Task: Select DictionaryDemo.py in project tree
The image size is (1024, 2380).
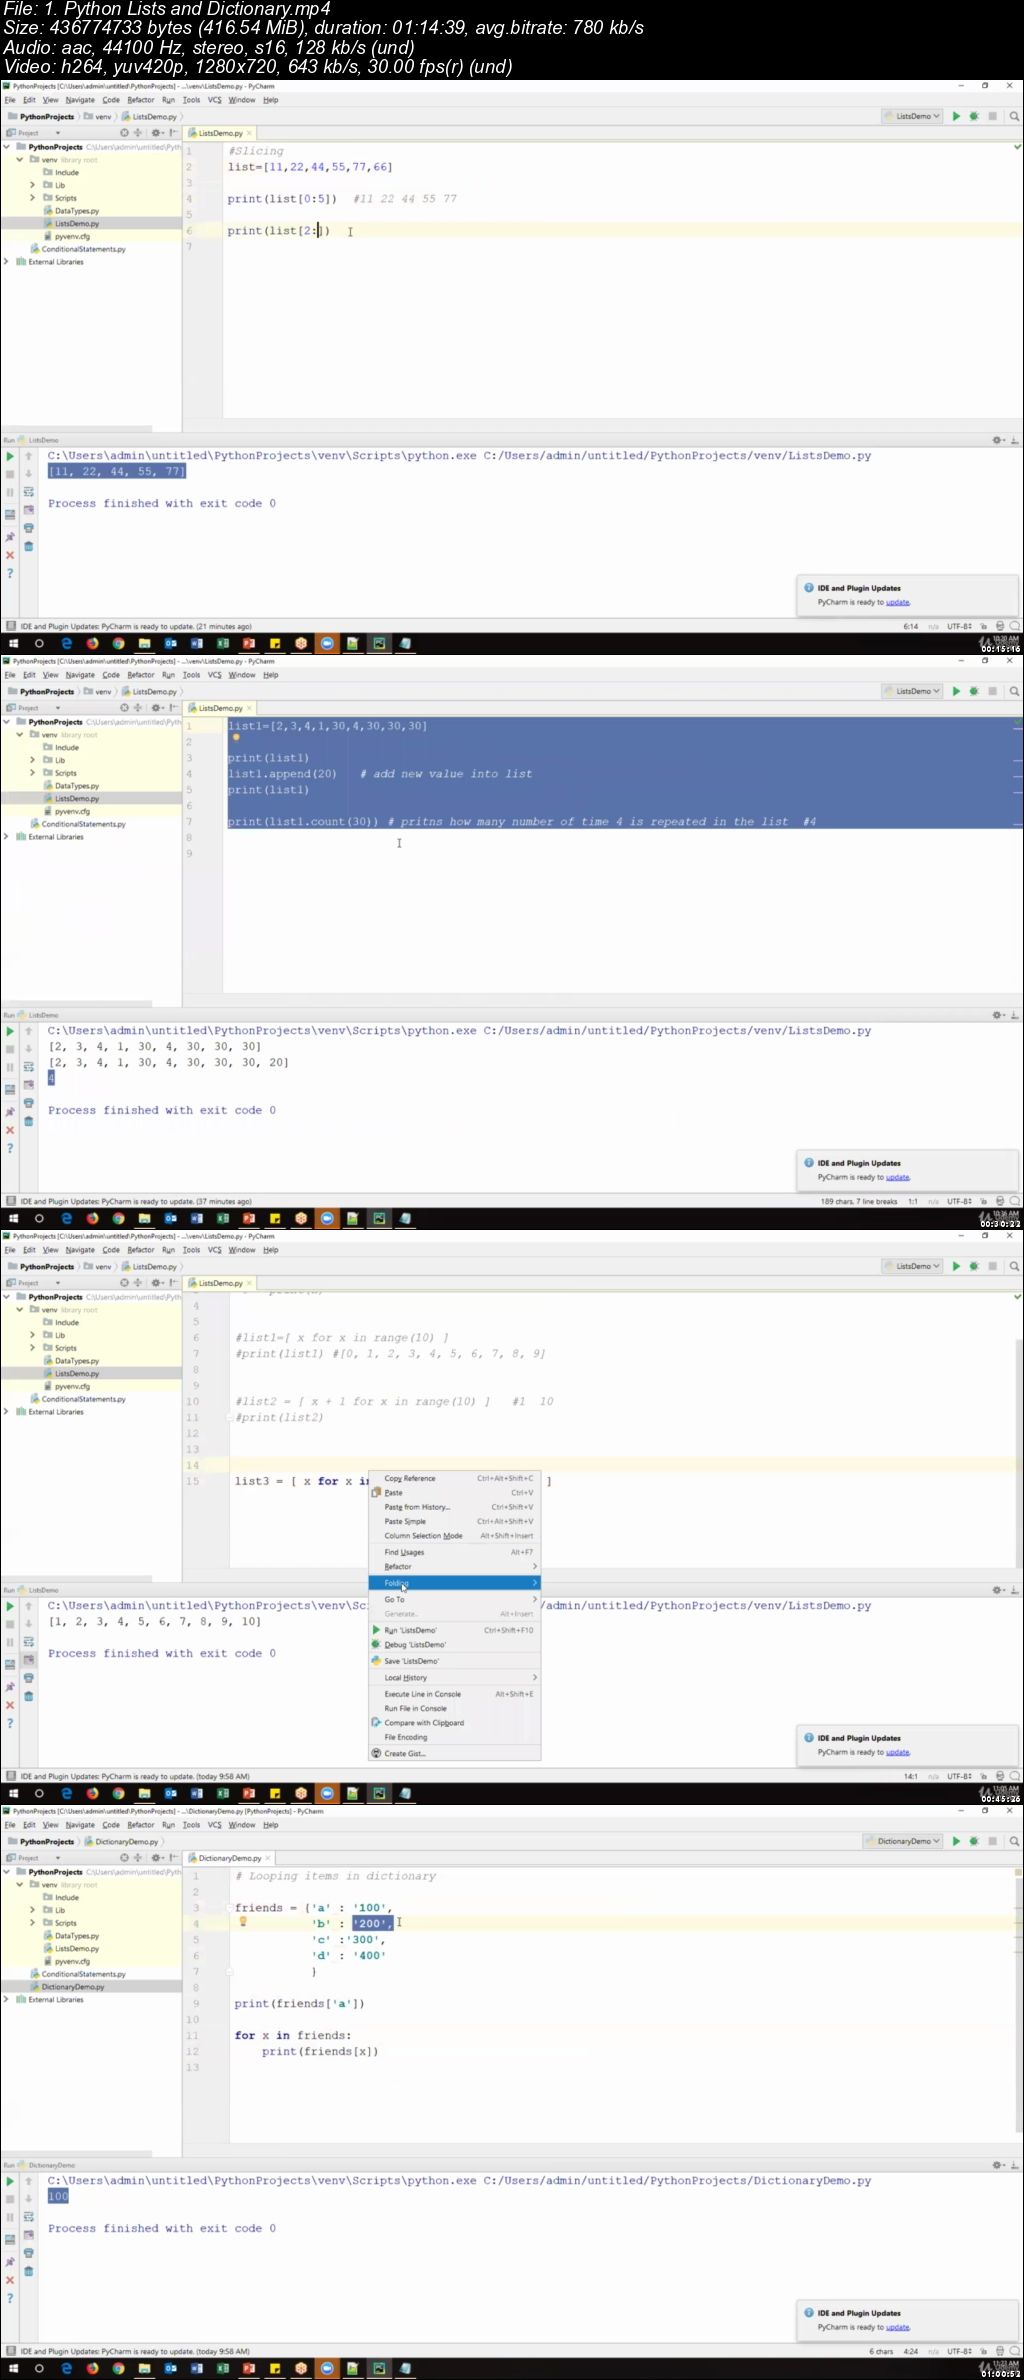Action: pyautogui.click(x=68, y=1987)
